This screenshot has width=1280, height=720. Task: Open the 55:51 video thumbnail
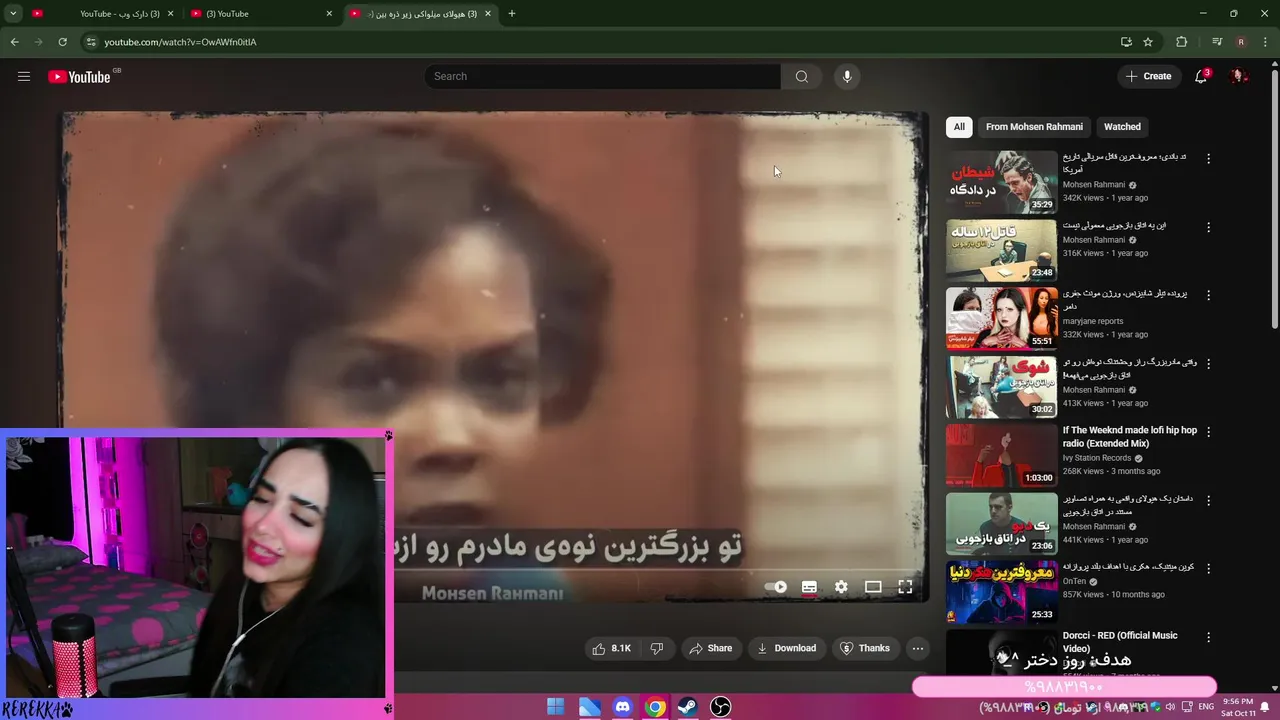click(x=1001, y=318)
